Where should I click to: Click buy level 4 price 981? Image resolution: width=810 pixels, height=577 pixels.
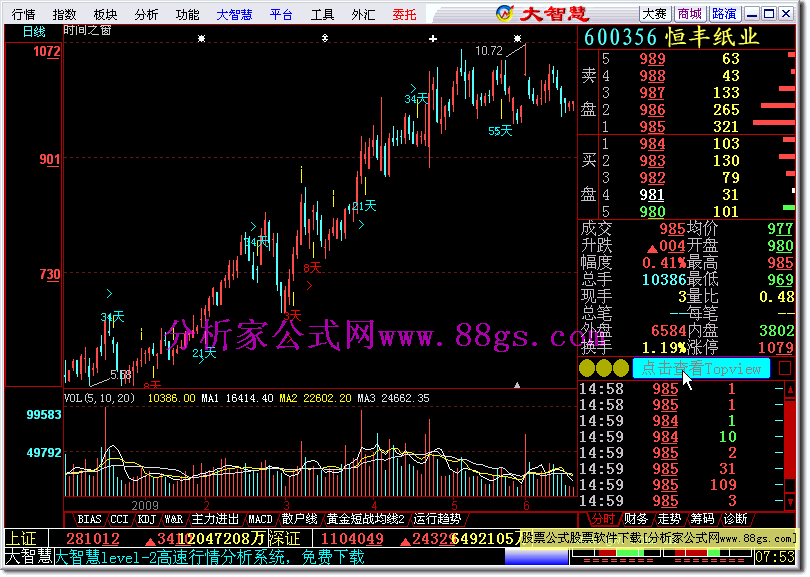pos(652,195)
